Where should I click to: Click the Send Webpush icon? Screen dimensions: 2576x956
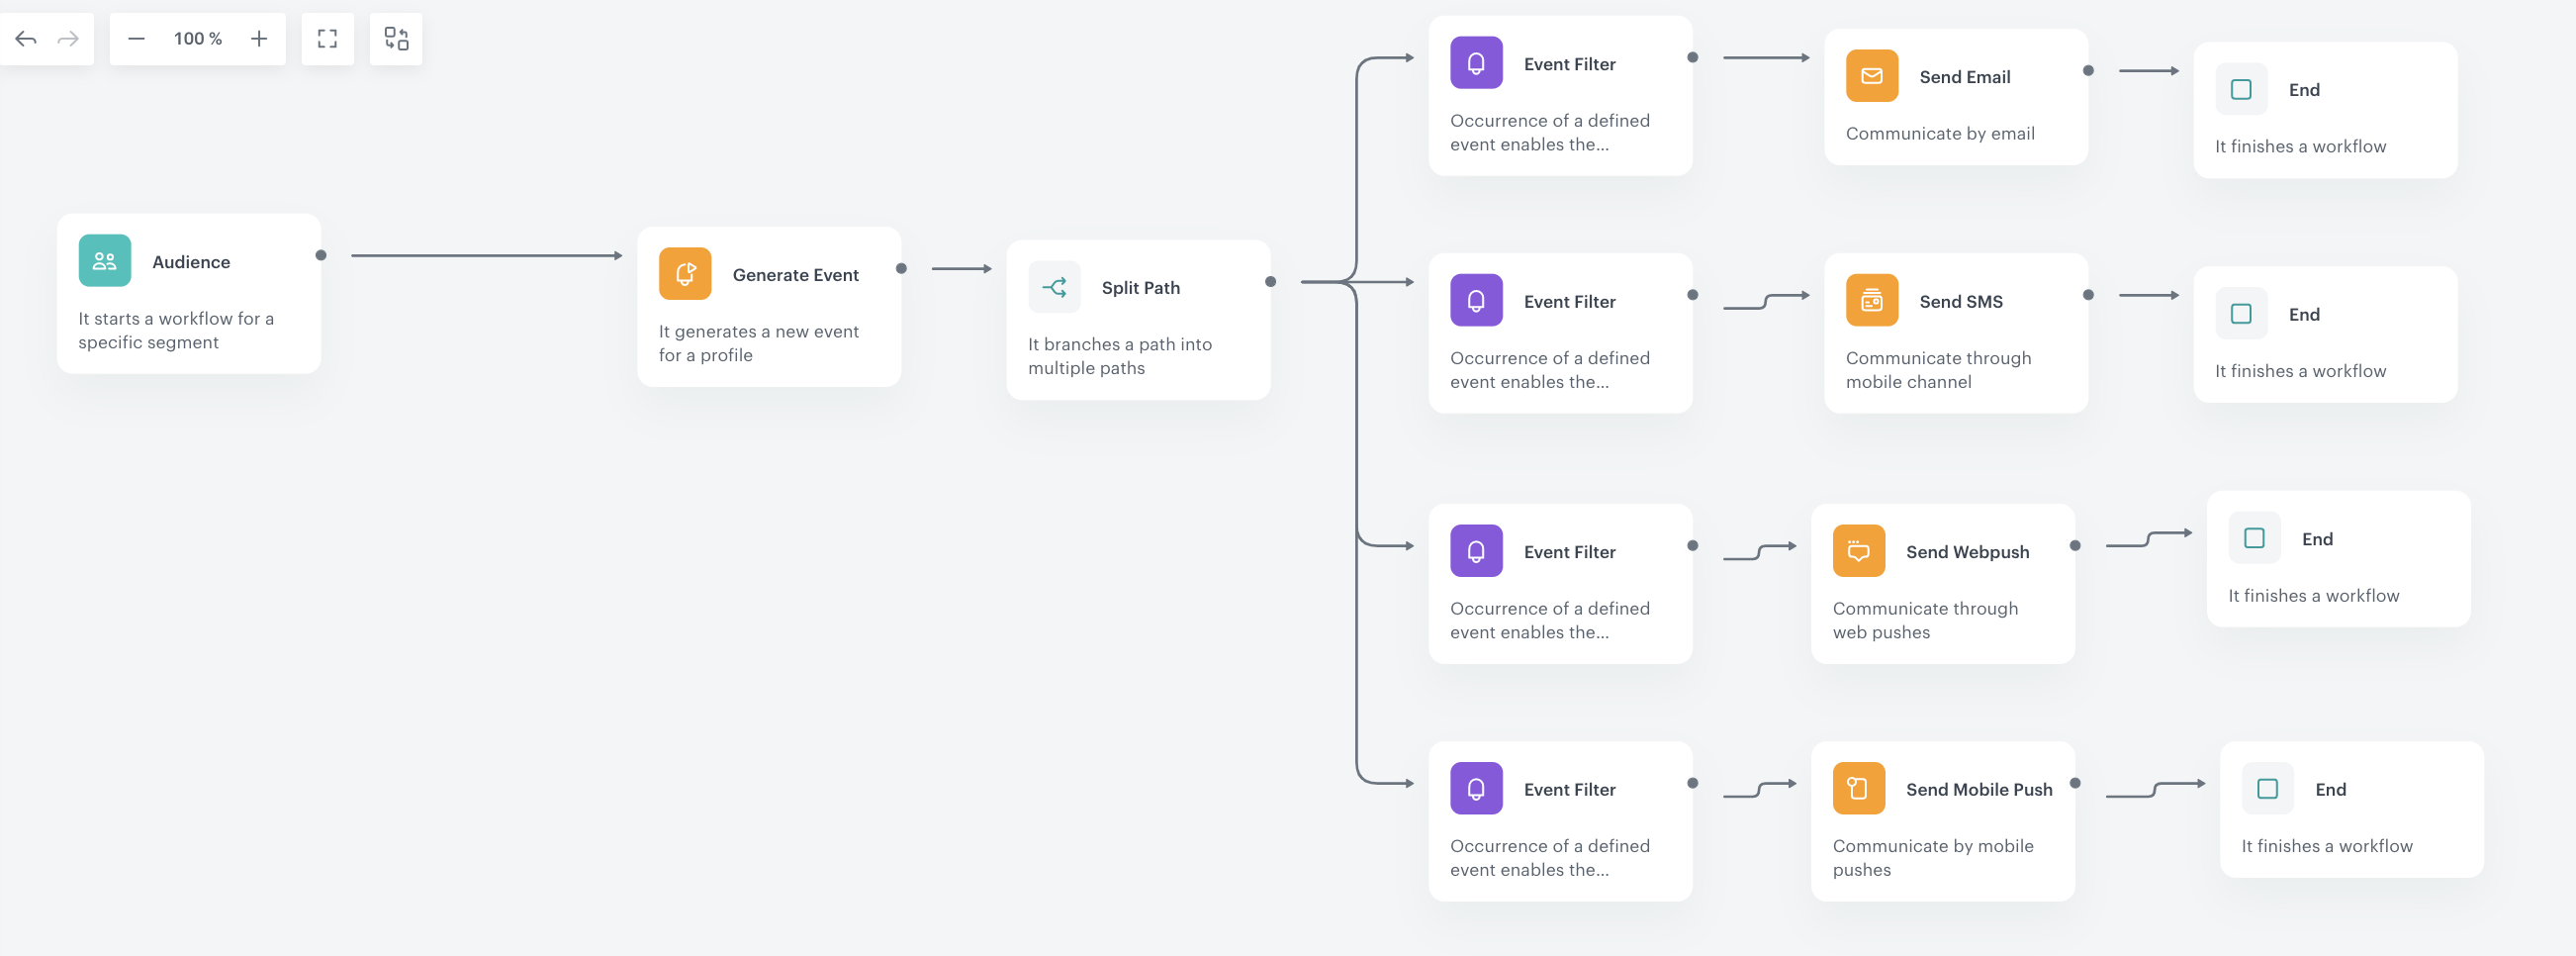(x=1858, y=550)
